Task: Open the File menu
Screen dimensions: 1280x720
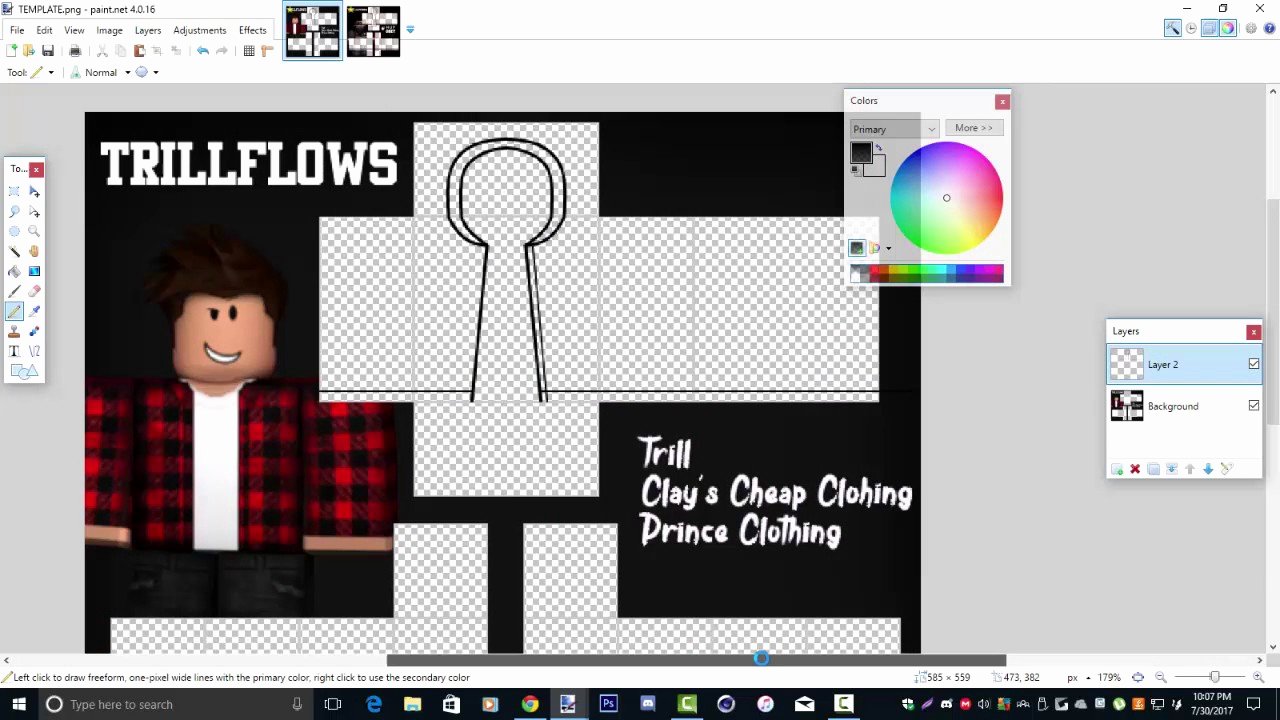Action: (x=17, y=30)
